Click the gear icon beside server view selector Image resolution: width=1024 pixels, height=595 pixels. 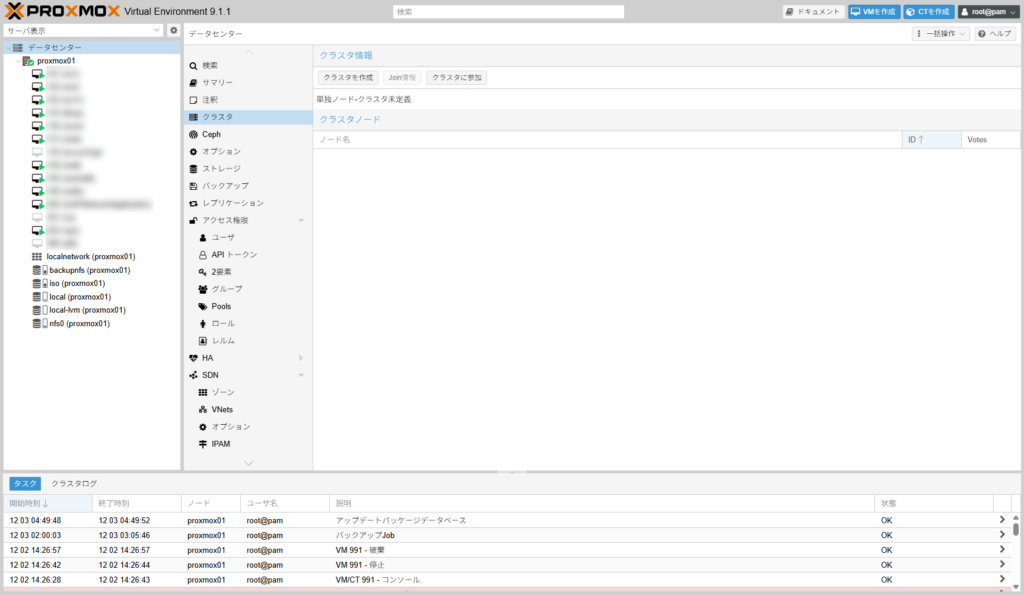(173, 31)
